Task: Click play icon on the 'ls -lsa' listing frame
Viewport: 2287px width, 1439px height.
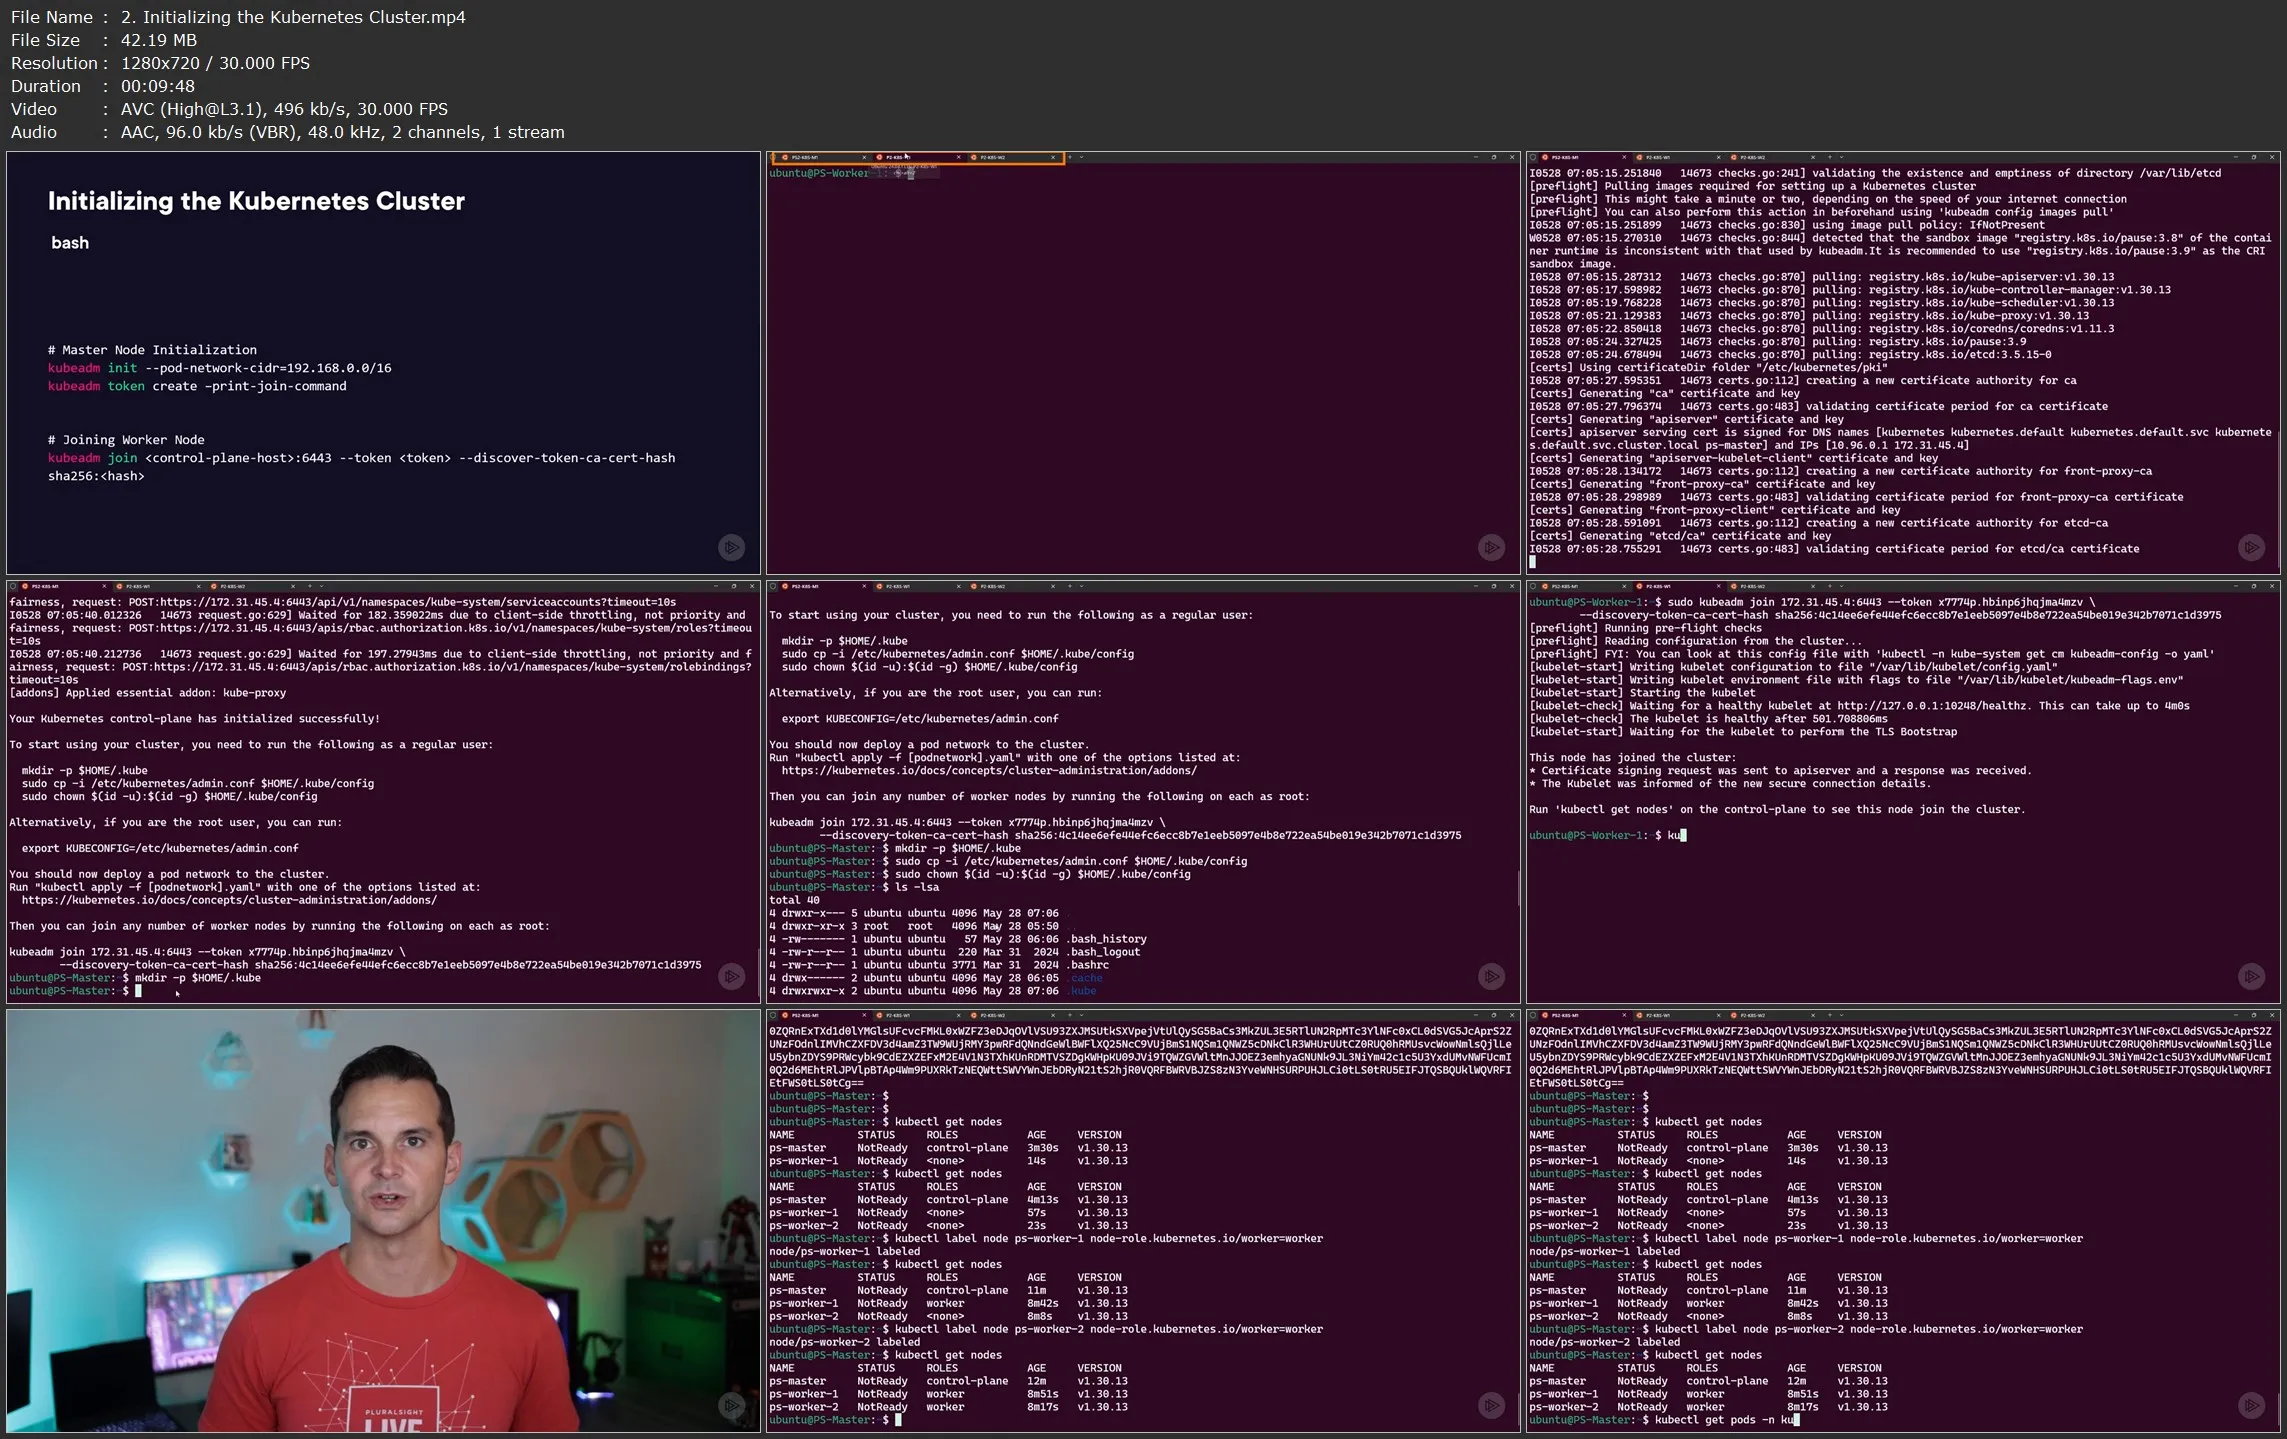Action: coord(1491,976)
